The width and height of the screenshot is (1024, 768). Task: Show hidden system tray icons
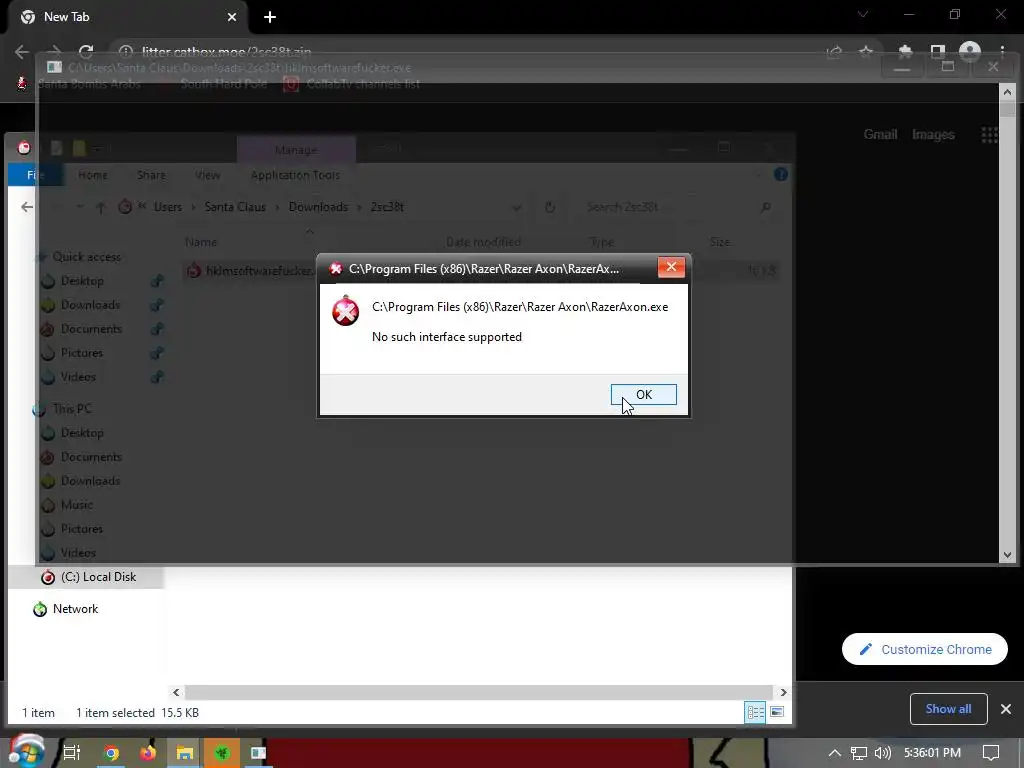[x=835, y=753]
